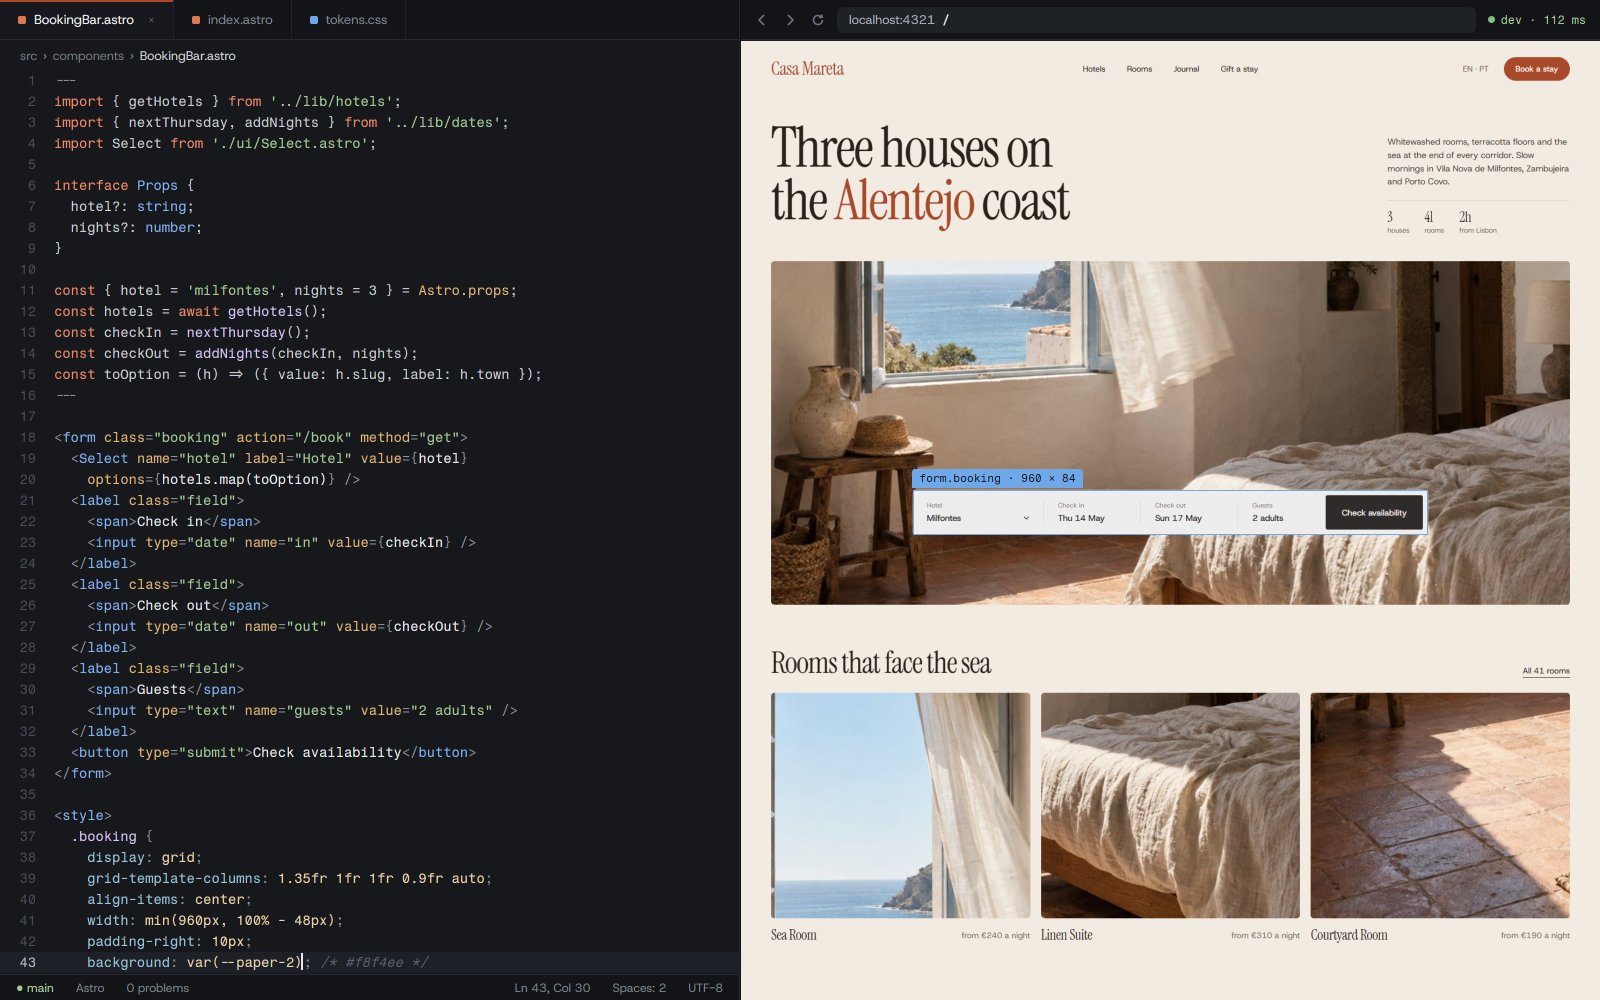
Task: Click the green dev server status dot
Action: (1492, 20)
